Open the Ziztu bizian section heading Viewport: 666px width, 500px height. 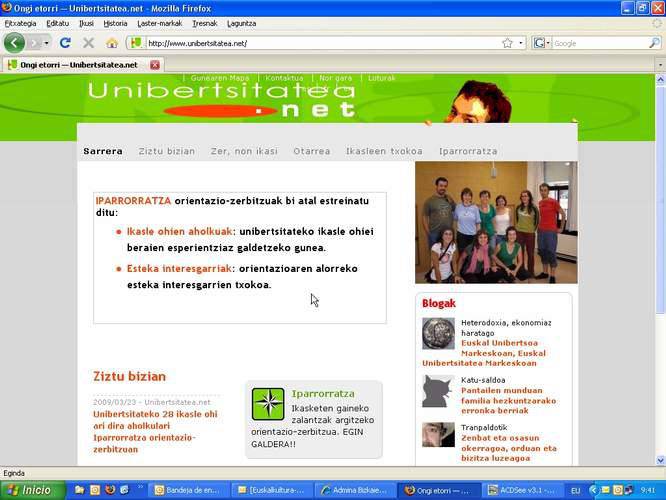tap(130, 376)
